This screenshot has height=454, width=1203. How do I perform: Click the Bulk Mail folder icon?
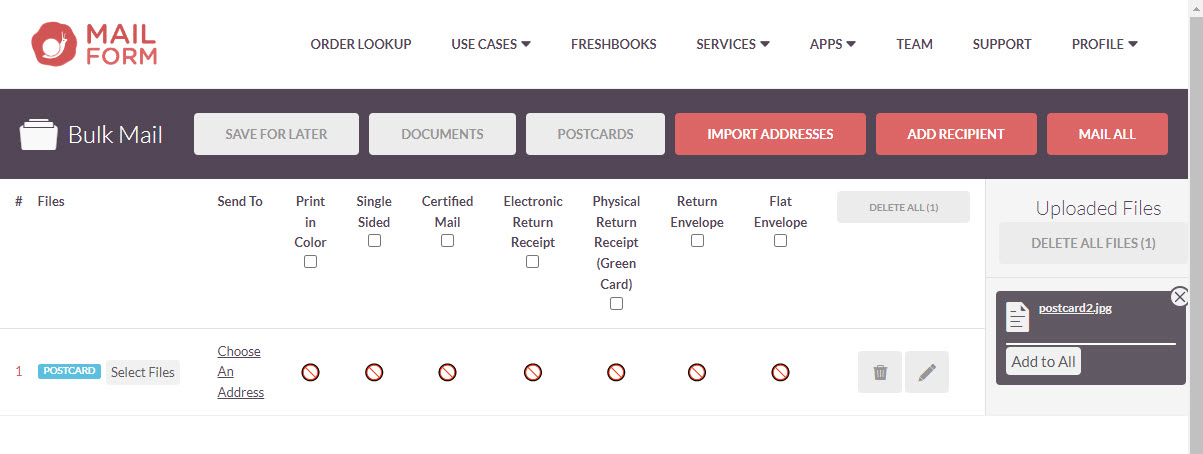click(39, 135)
